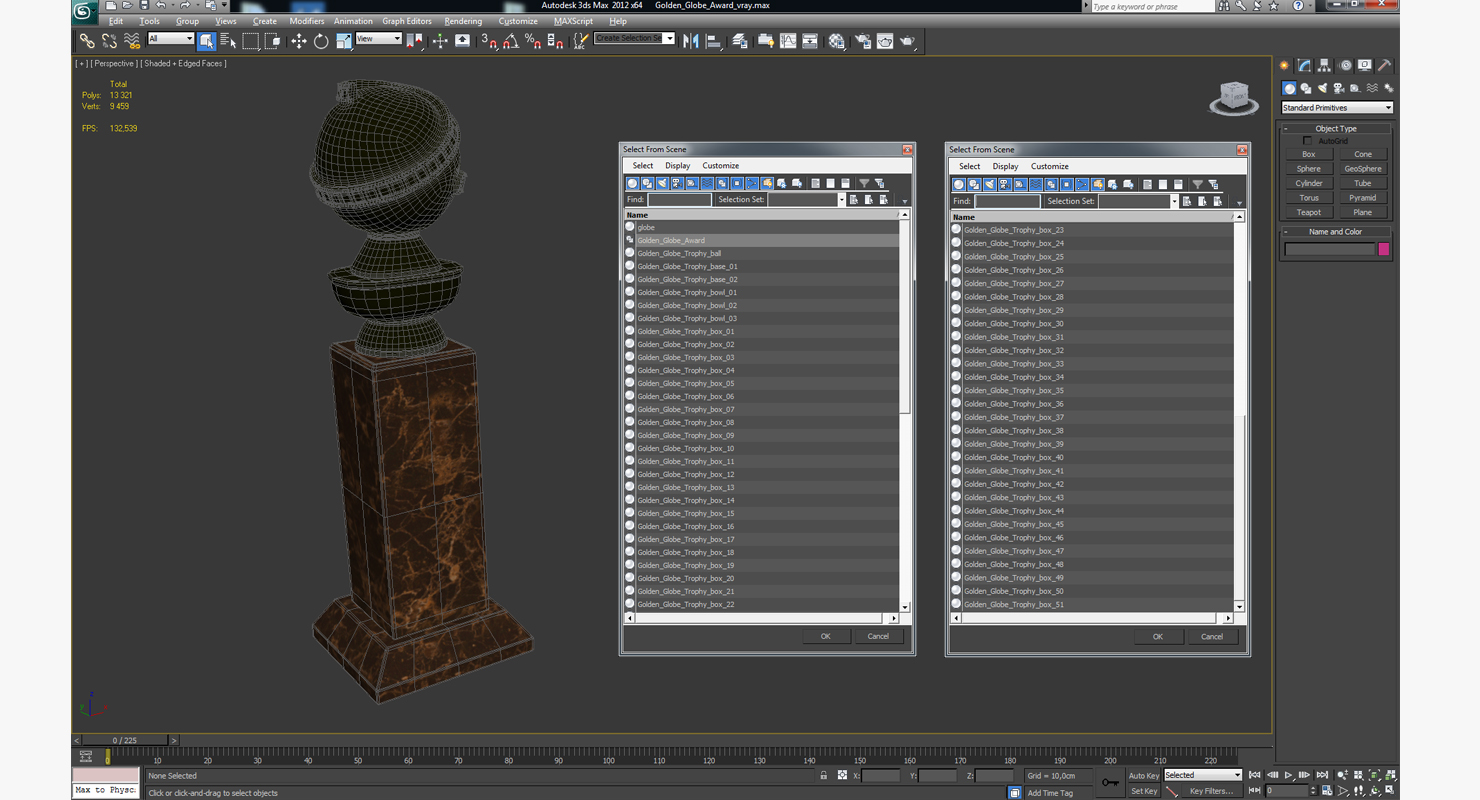
Task: Open Selection Set dropdown in right dialog
Action: click(1138, 201)
